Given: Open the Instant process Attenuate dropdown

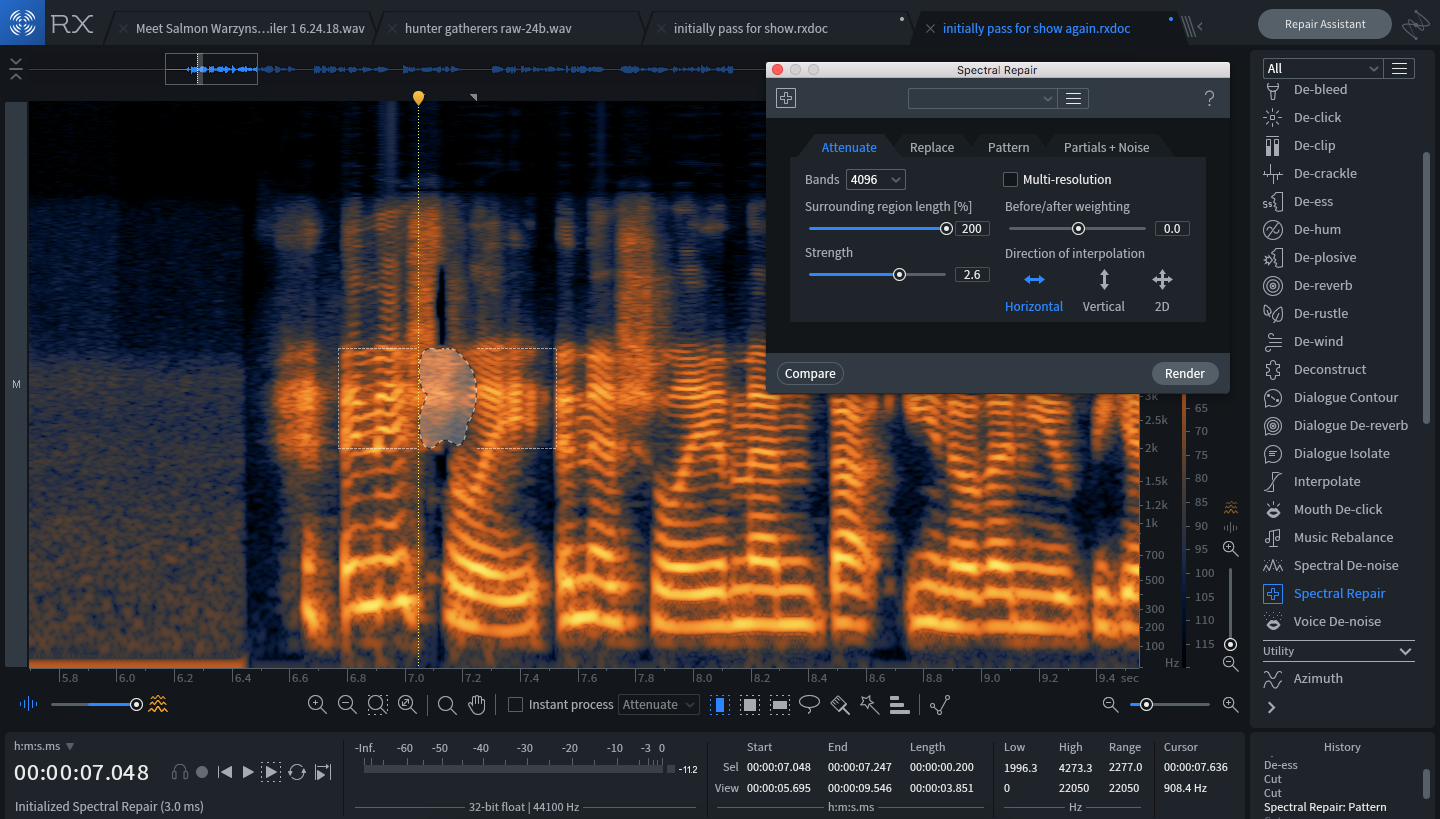Looking at the screenshot, I should pyautogui.click(x=658, y=705).
